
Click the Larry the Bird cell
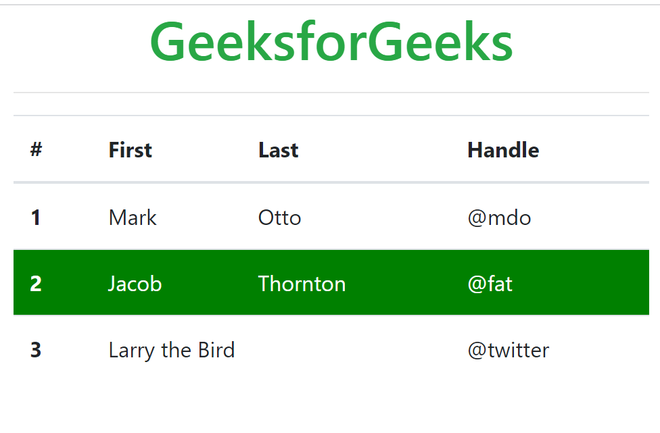(x=172, y=350)
